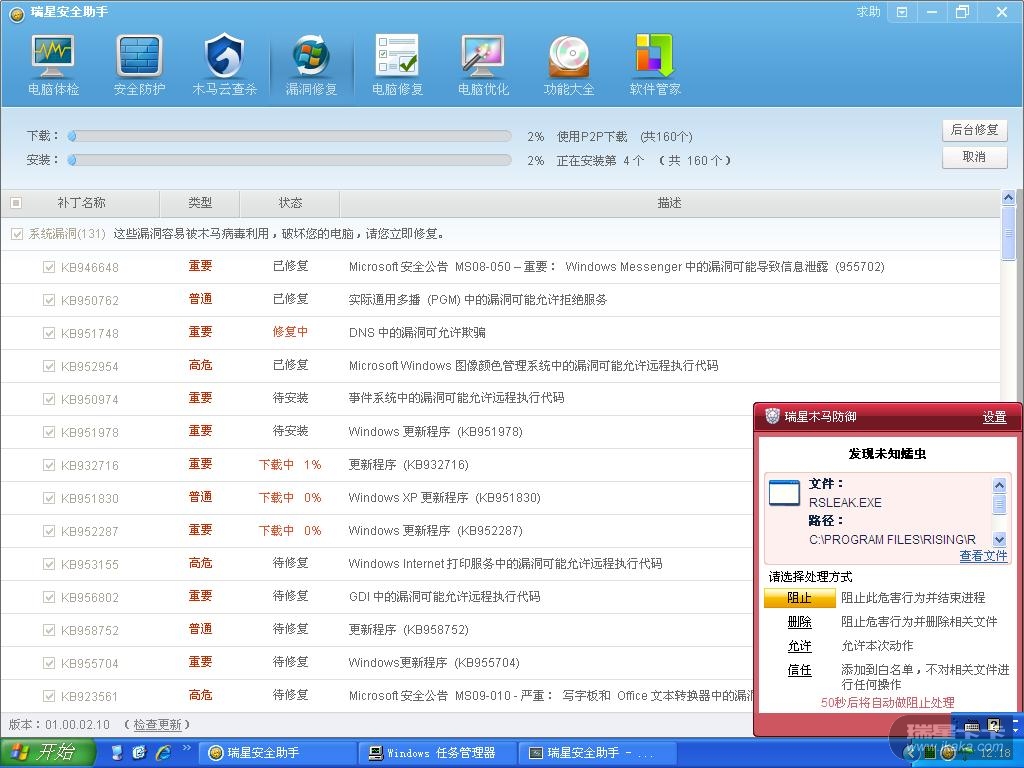Toggle the checkbox for patch KB946648
This screenshot has height=768, width=1024.
[x=49, y=267]
